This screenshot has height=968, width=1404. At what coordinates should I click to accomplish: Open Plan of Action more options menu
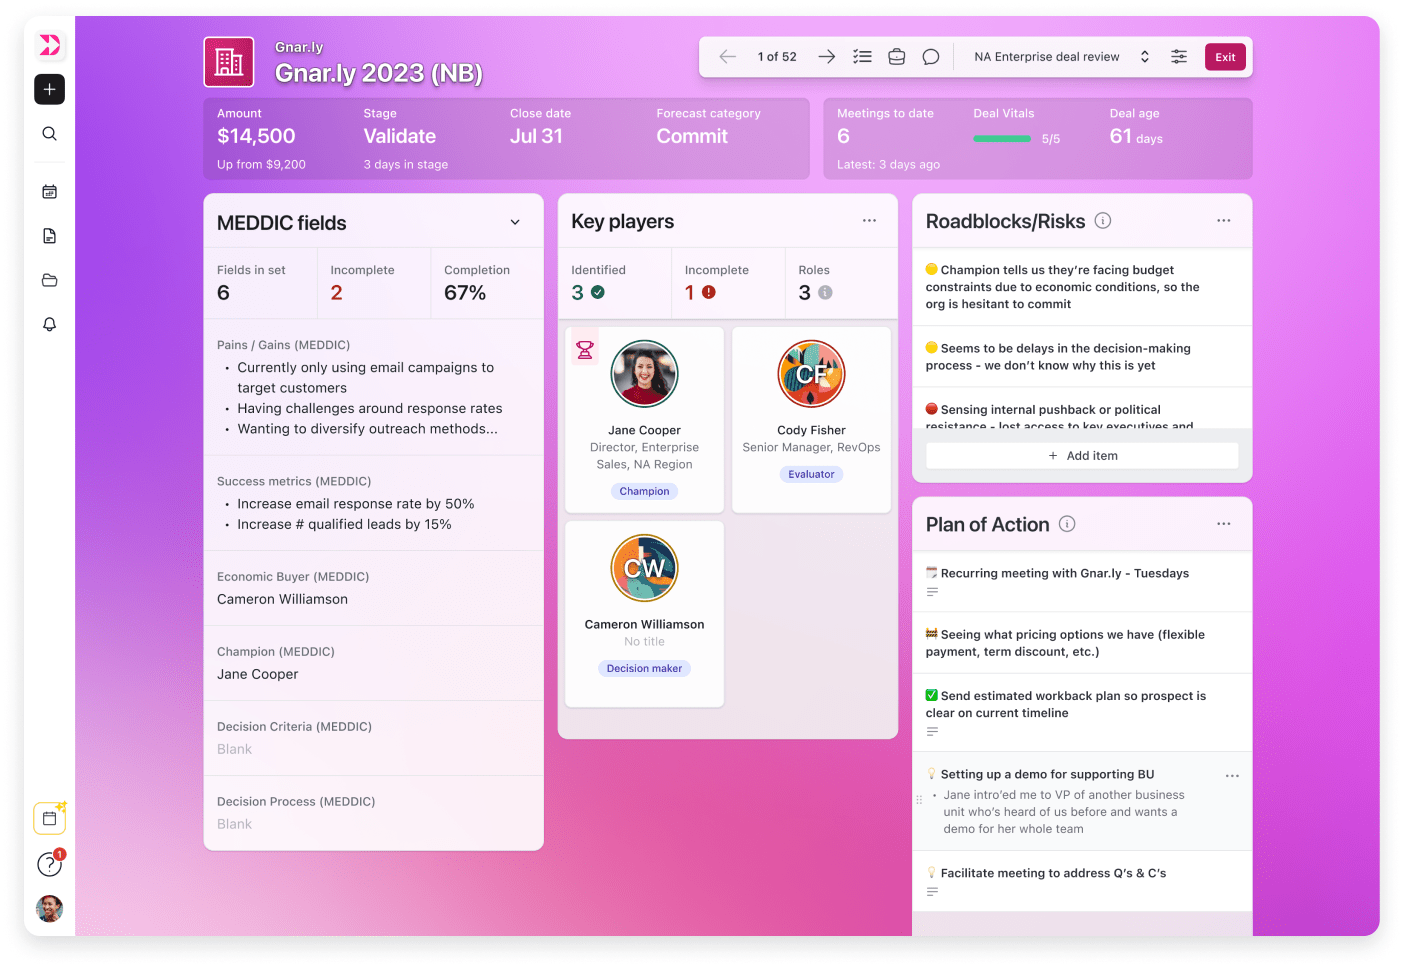pos(1223,524)
